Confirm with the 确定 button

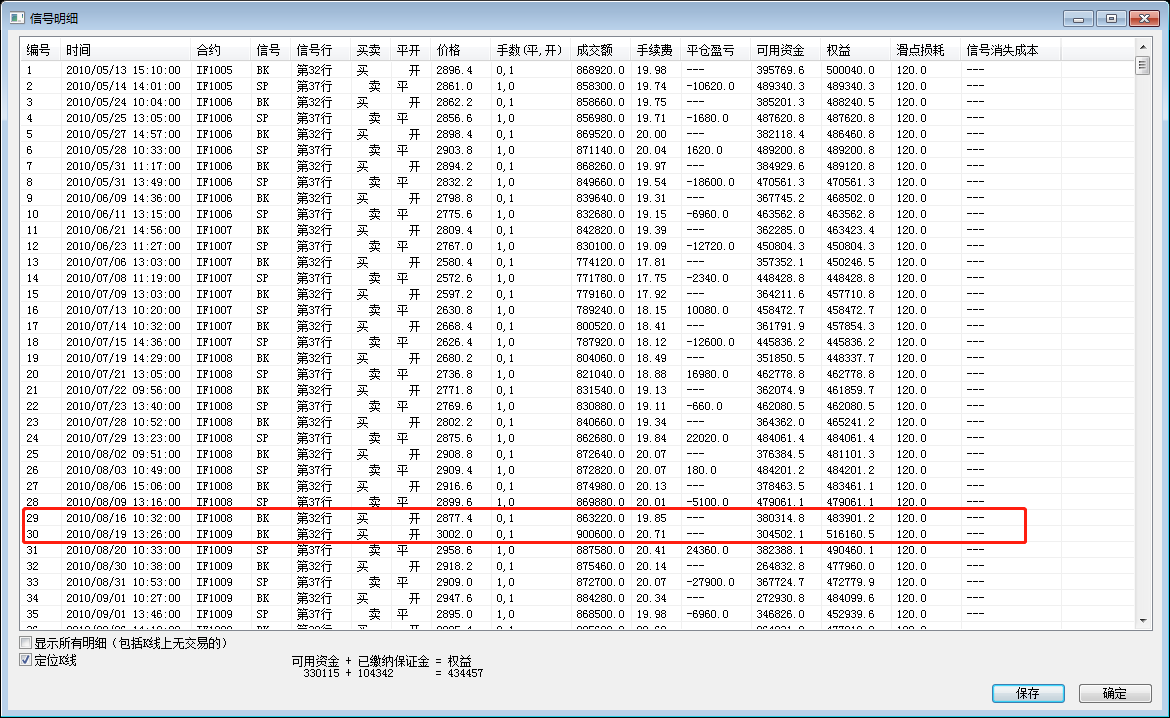(x=1114, y=693)
